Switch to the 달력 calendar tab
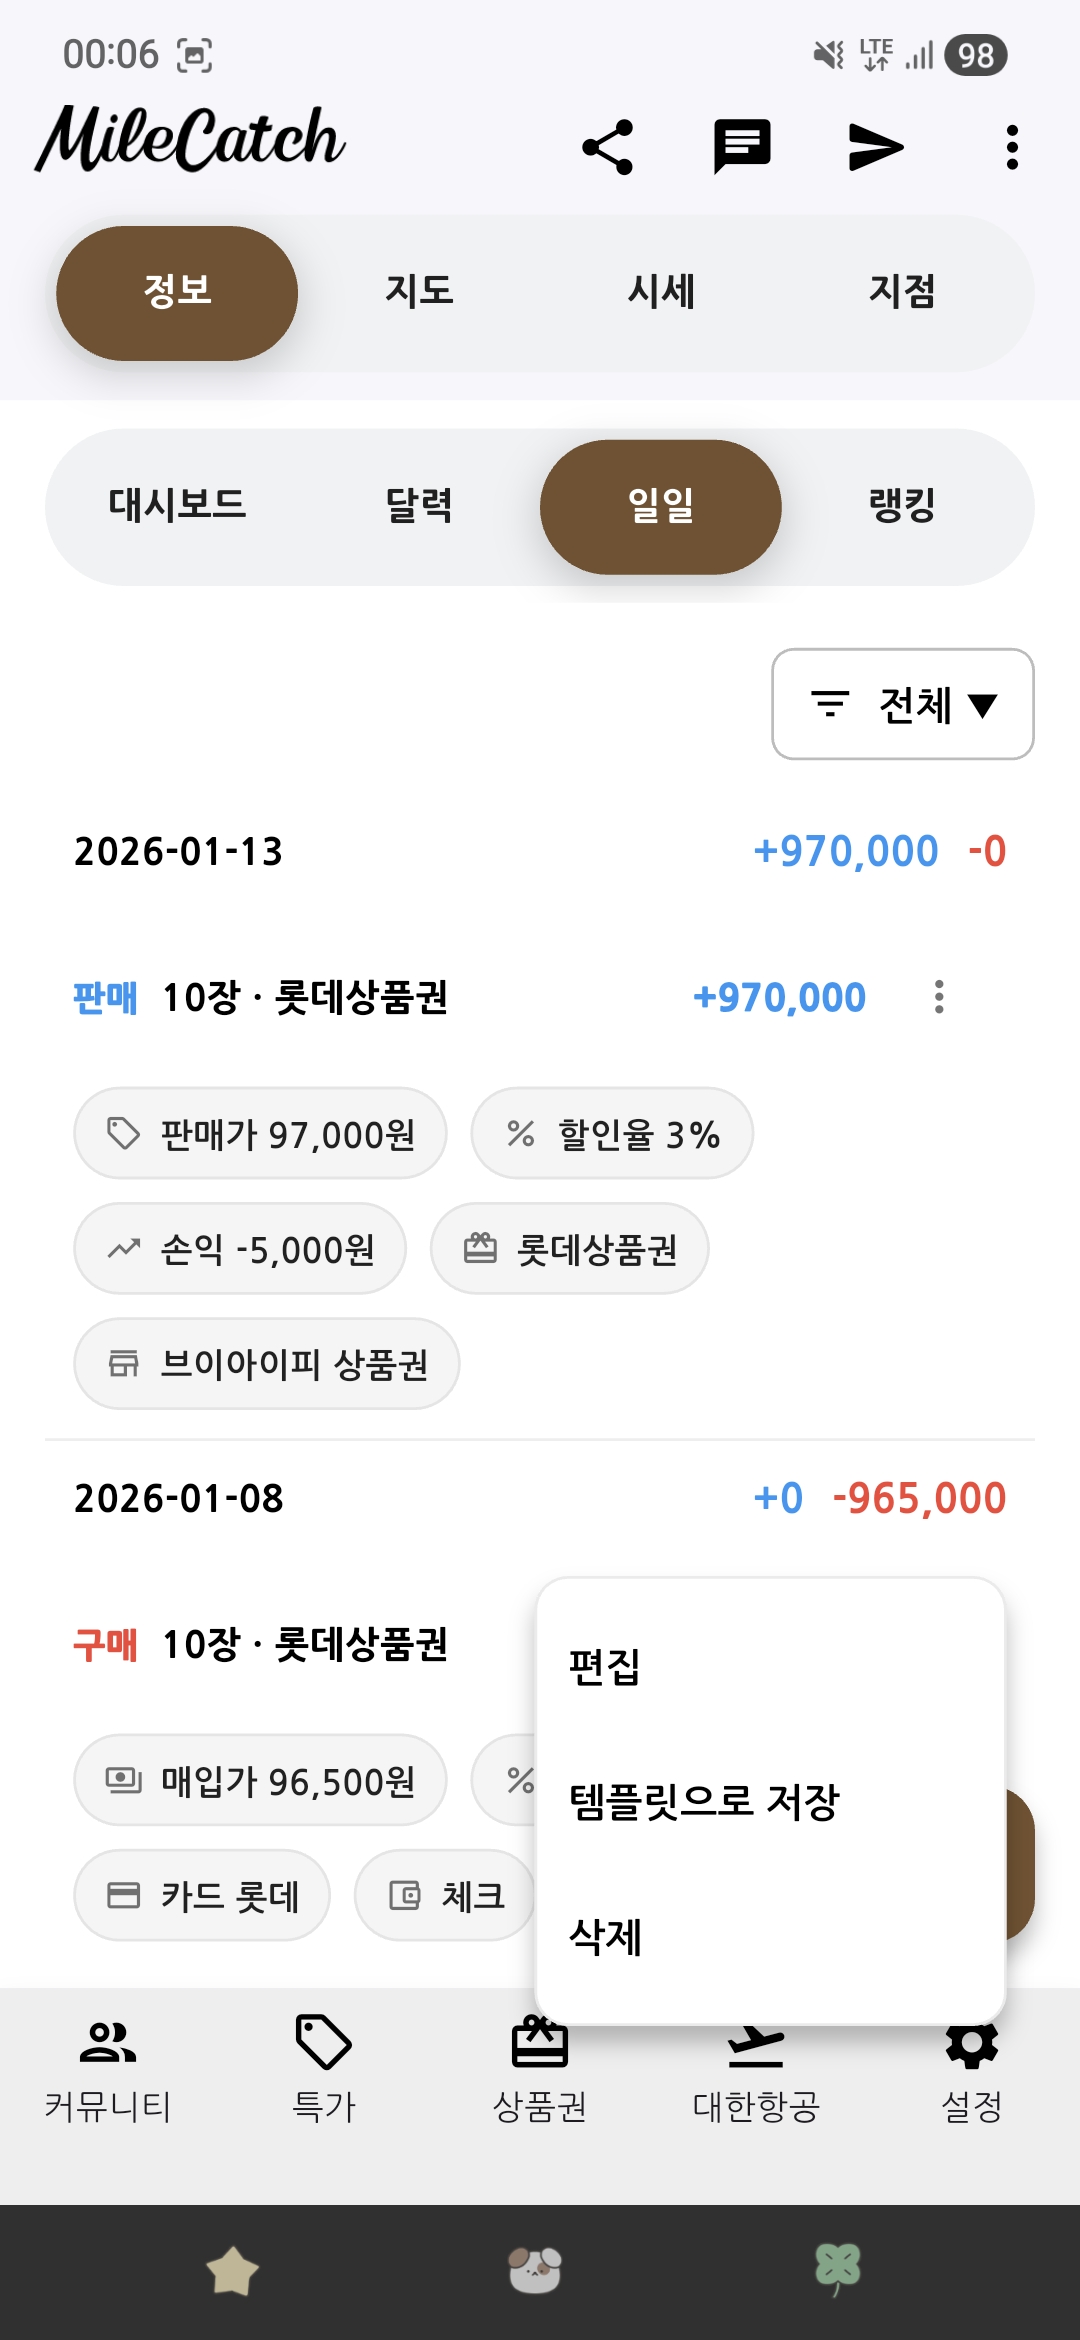1080x2340 pixels. [419, 506]
